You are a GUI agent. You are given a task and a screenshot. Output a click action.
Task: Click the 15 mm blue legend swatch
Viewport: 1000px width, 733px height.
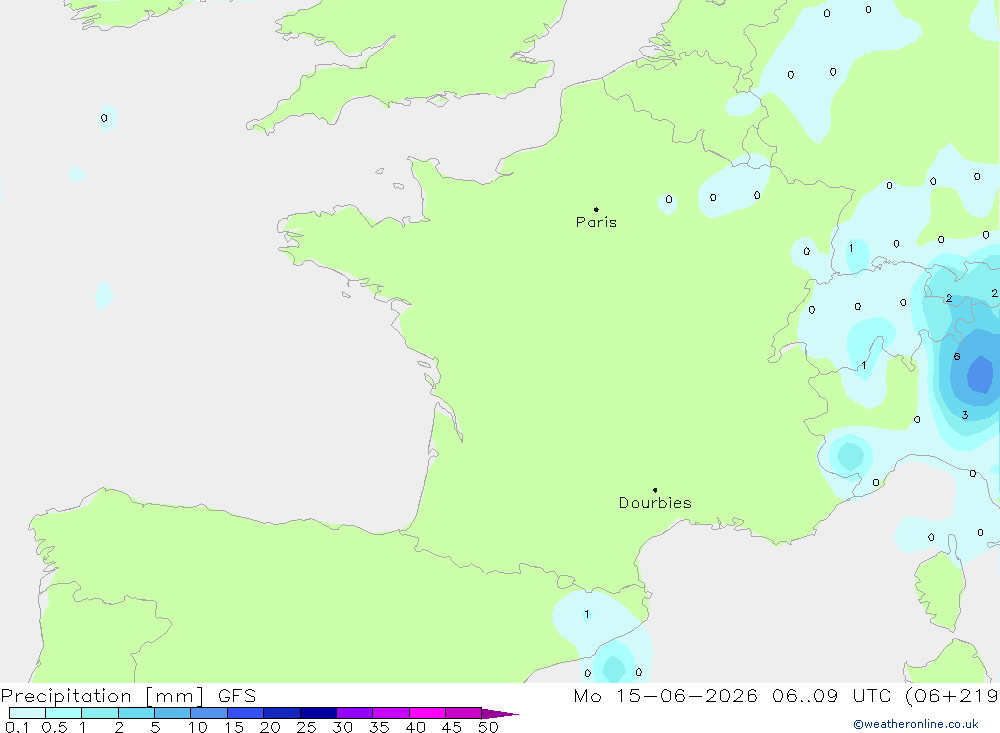245,713
